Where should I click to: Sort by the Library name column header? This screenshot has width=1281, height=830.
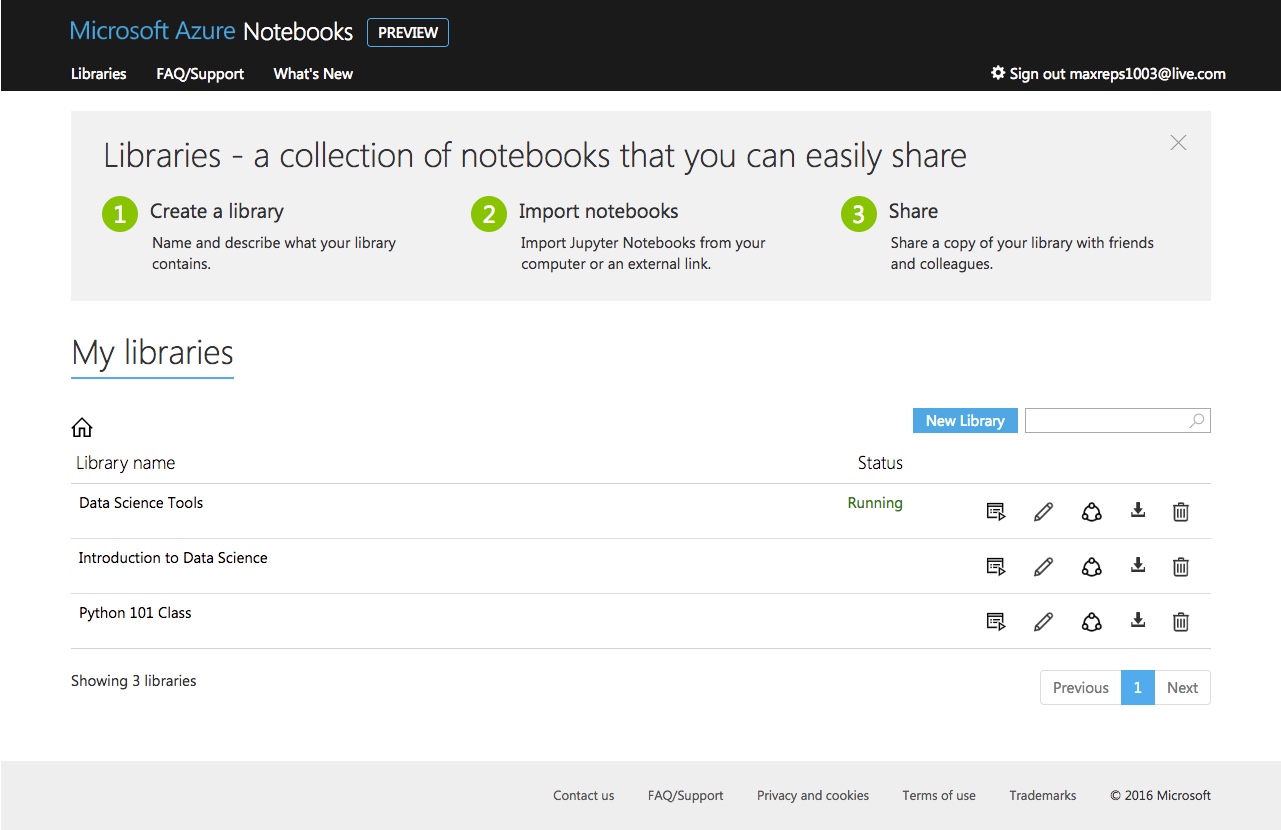(x=126, y=463)
